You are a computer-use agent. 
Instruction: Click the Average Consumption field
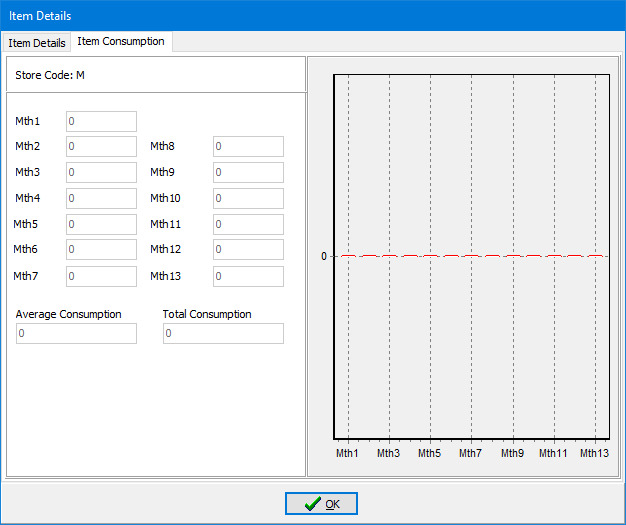[76, 333]
